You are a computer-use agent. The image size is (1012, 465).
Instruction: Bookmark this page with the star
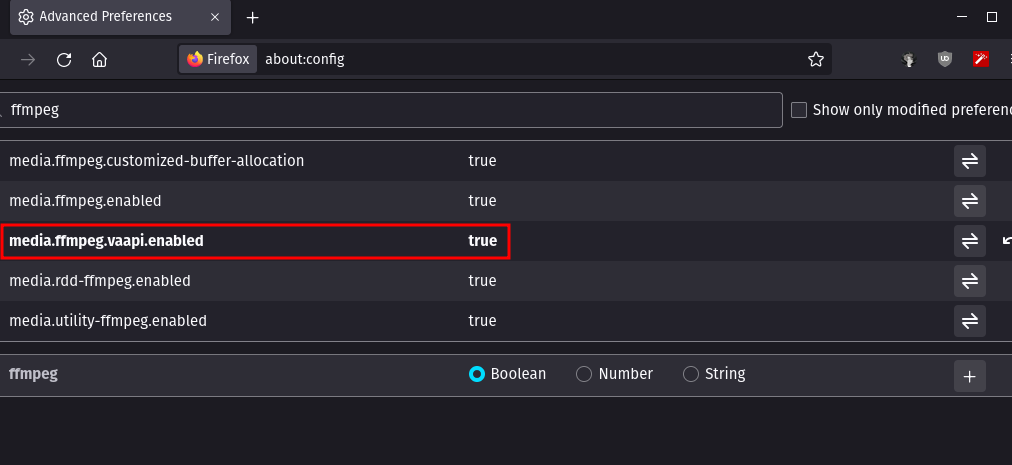(x=816, y=60)
